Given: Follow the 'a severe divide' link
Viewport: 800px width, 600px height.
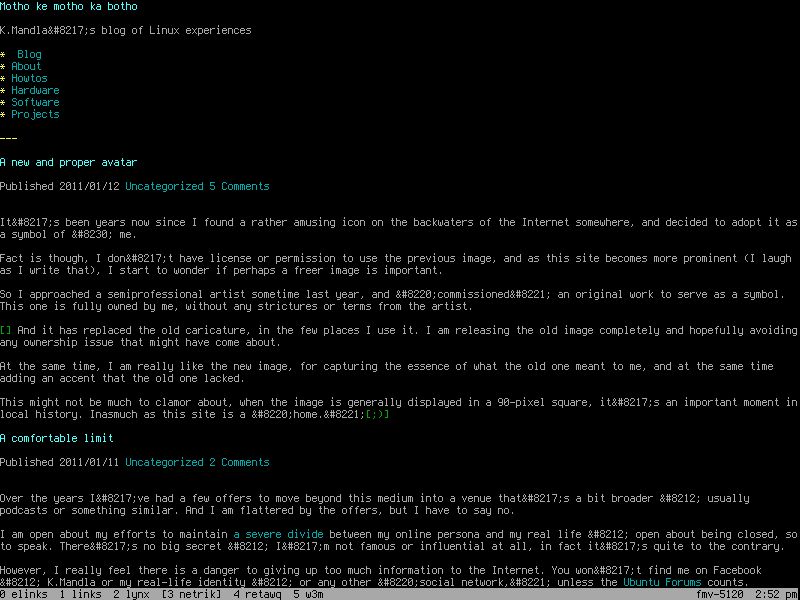Looking at the screenshot, I should [279, 534].
